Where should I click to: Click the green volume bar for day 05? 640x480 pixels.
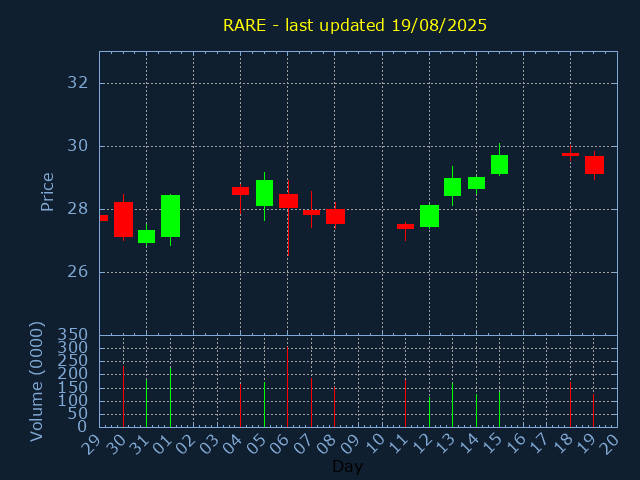[x=264, y=404]
